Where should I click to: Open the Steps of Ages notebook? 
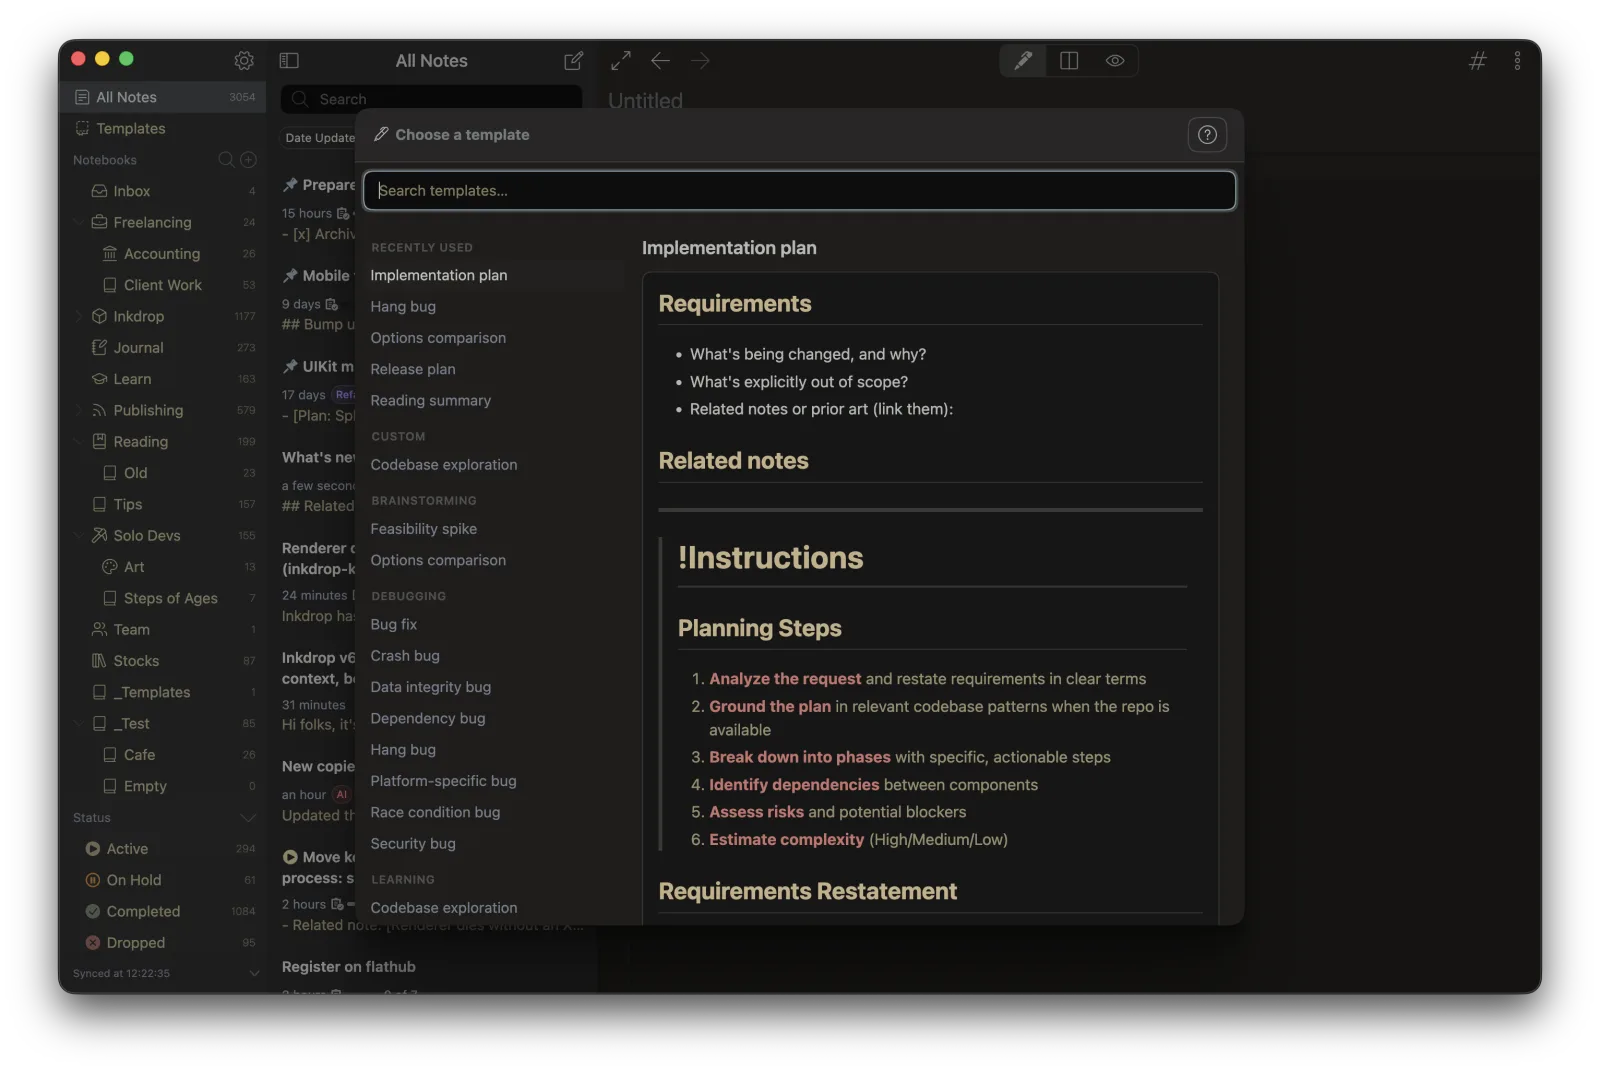coord(162,598)
